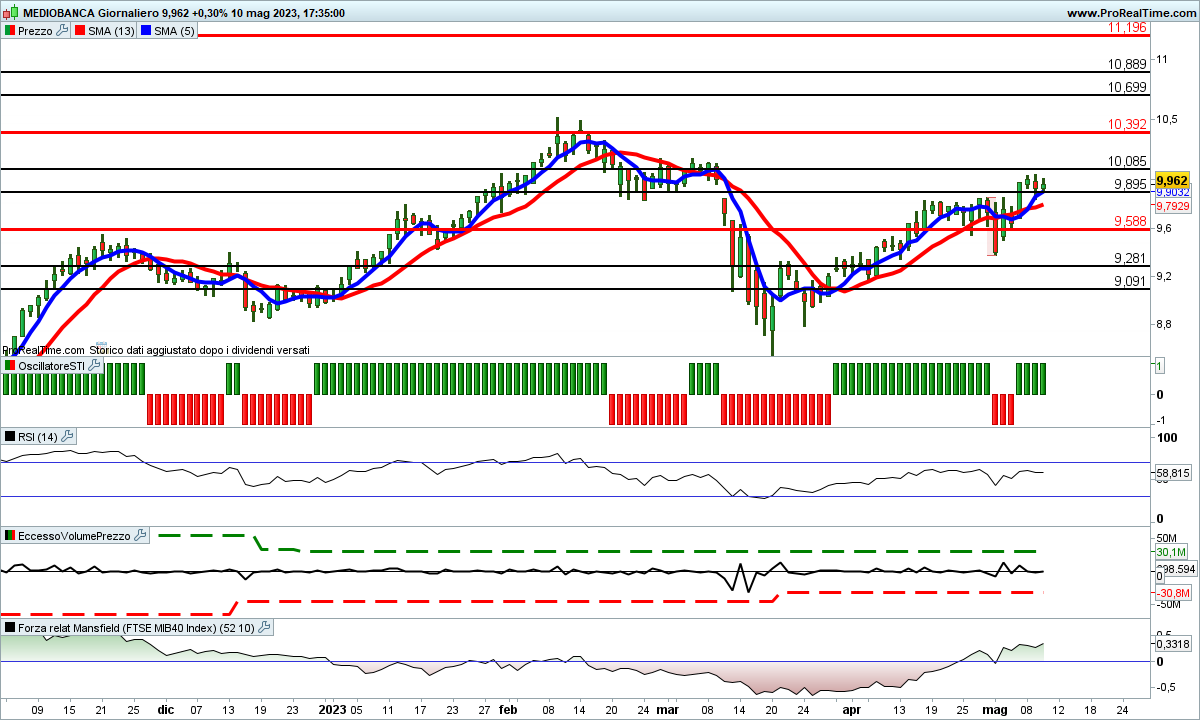1200x720 pixels.
Task: Select the Prezzo indicator label
Action: pos(36,31)
